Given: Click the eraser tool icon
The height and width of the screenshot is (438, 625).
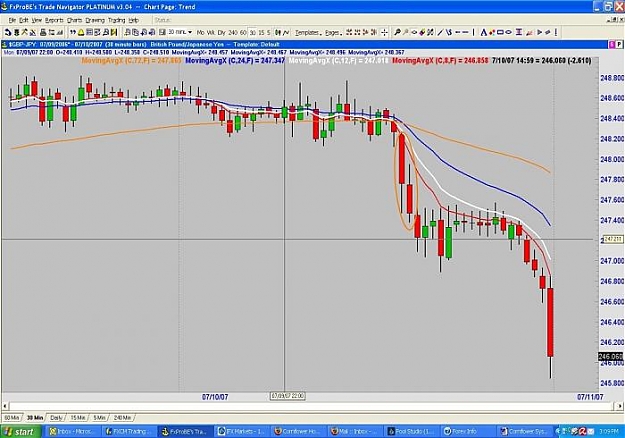Looking at the screenshot, I should coord(422,32).
